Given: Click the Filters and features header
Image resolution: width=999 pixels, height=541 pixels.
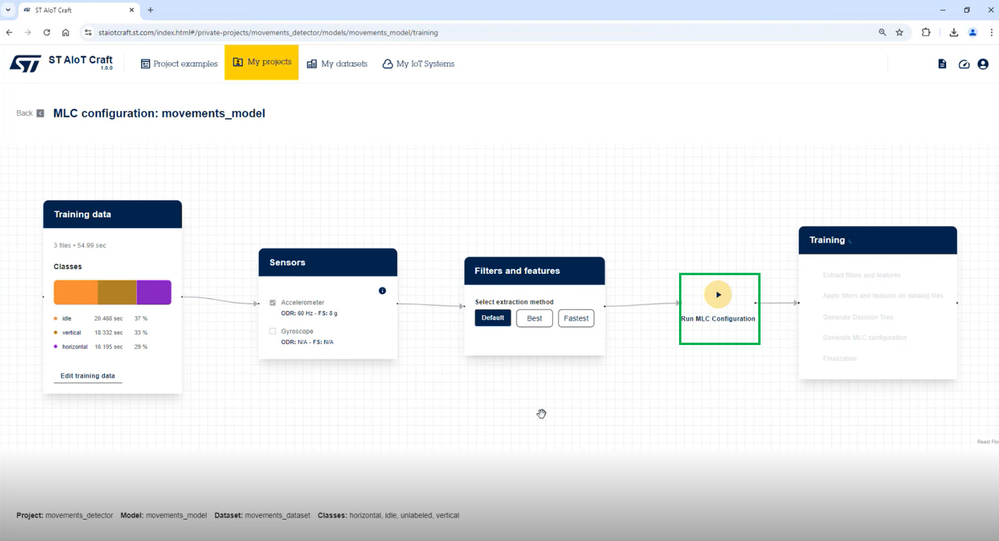Looking at the screenshot, I should tap(535, 271).
